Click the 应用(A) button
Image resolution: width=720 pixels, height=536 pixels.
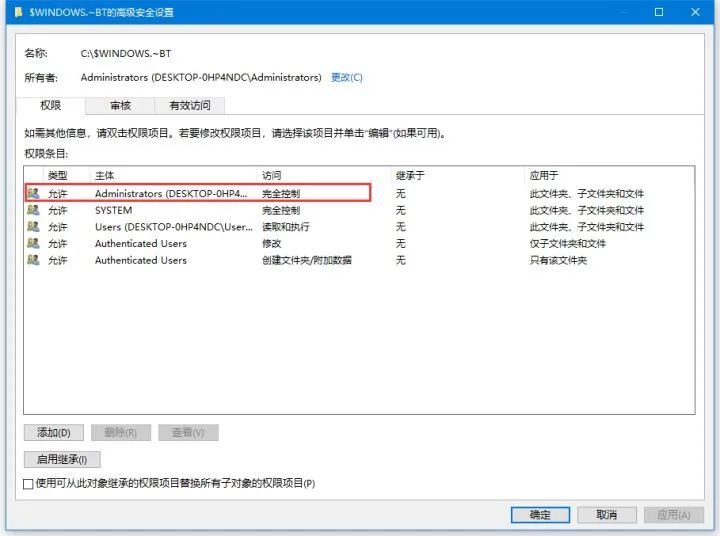pyautogui.click(x=674, y=515)
